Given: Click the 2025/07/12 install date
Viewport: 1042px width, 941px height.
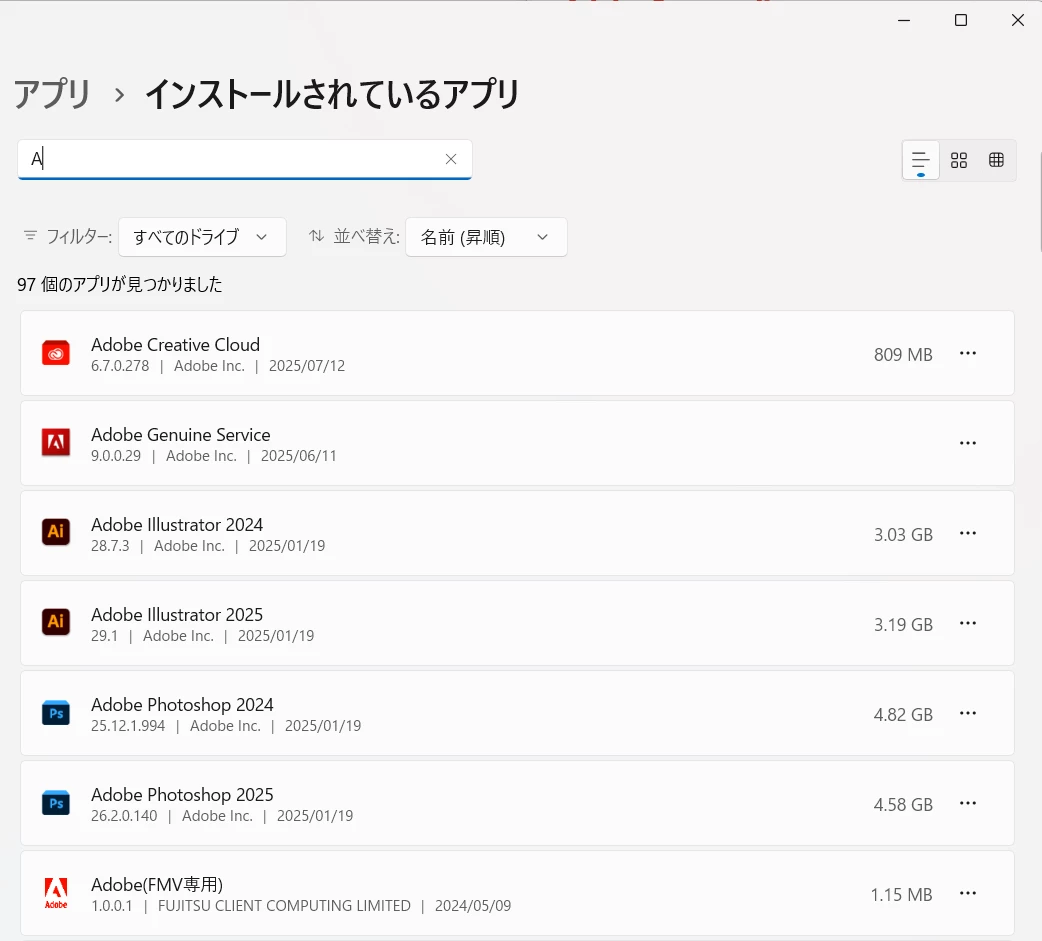Looking at the screenshot, I should 307,366.
